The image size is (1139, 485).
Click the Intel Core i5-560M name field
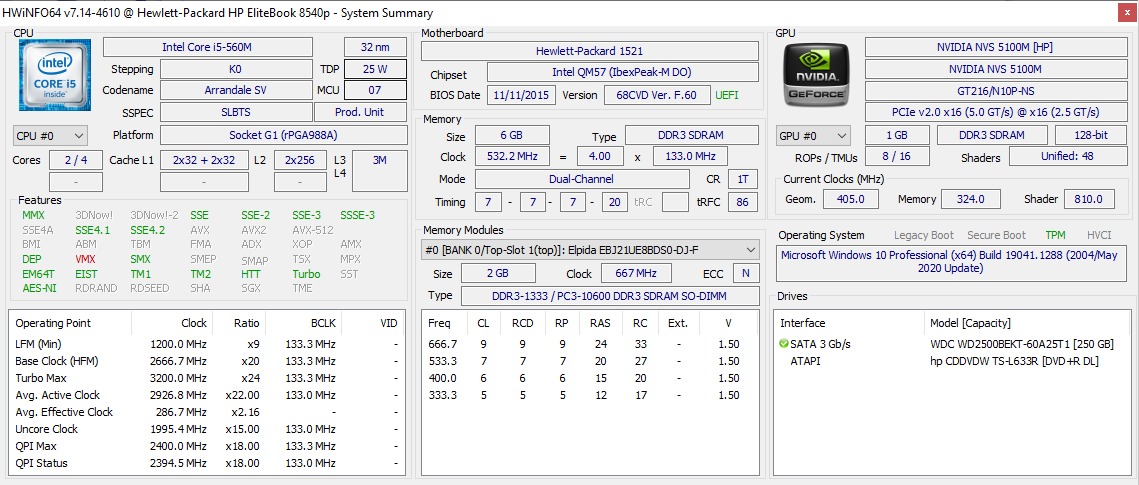pyautogui.click(x=208, y=47)
